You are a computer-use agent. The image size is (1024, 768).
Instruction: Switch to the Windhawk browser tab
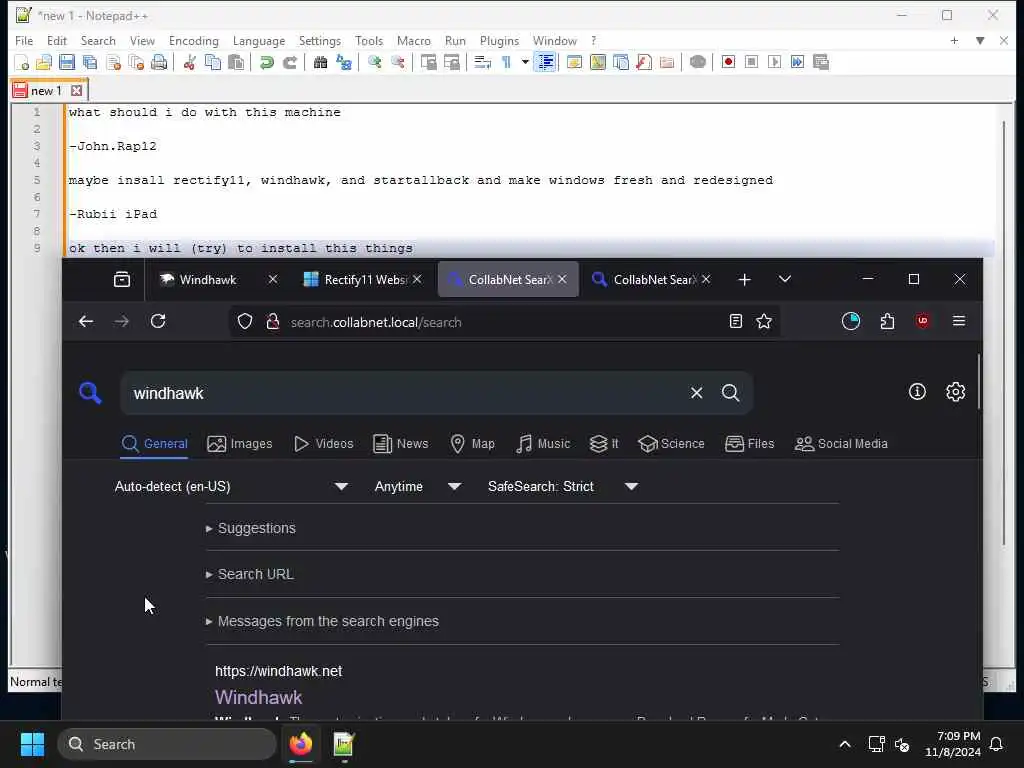tap(208, 280)
